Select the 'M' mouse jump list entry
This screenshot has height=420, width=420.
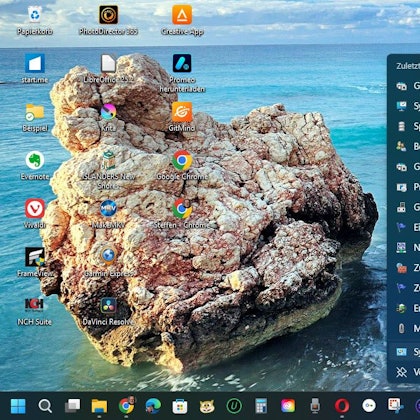[405, 329]
